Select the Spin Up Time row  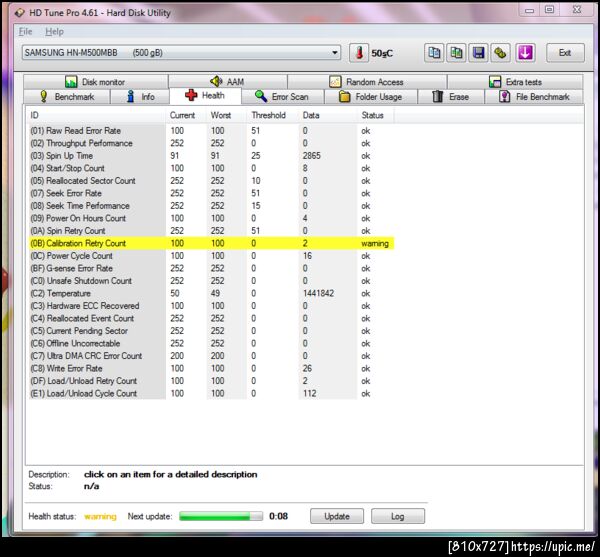(x=211, y=156)
